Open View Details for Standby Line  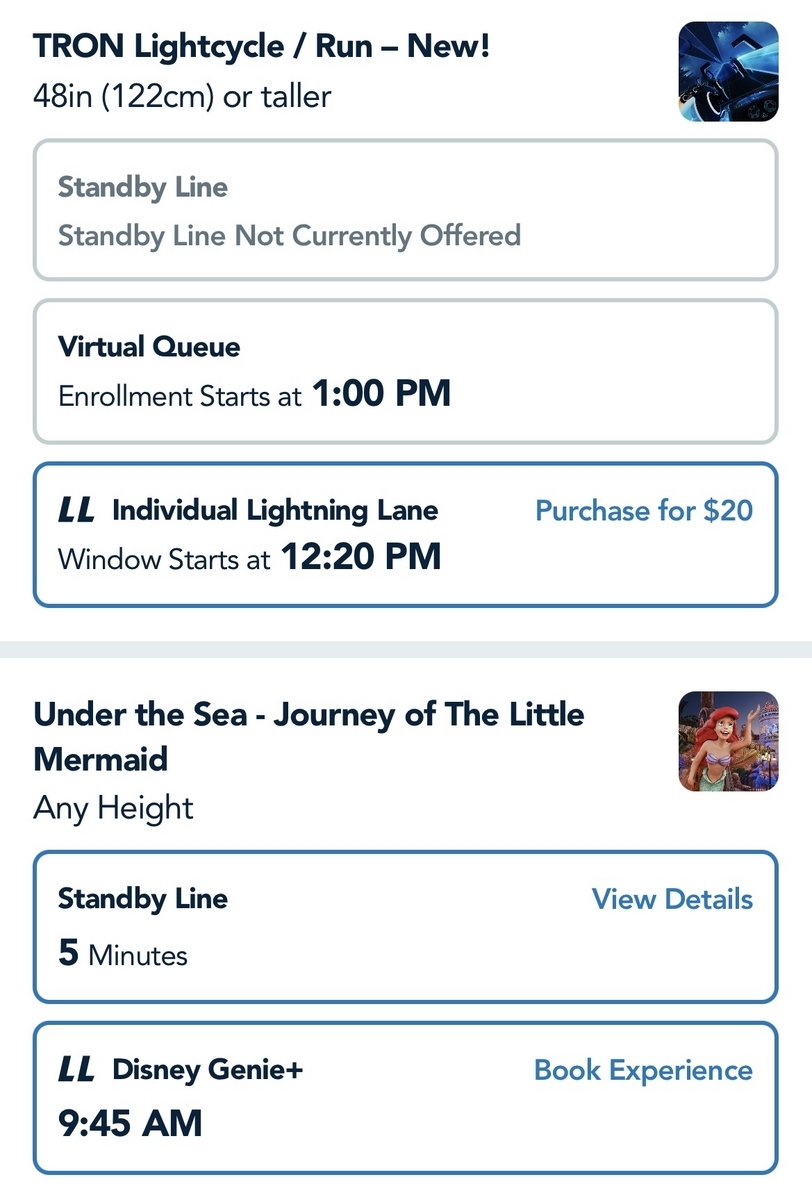(672, 898)
